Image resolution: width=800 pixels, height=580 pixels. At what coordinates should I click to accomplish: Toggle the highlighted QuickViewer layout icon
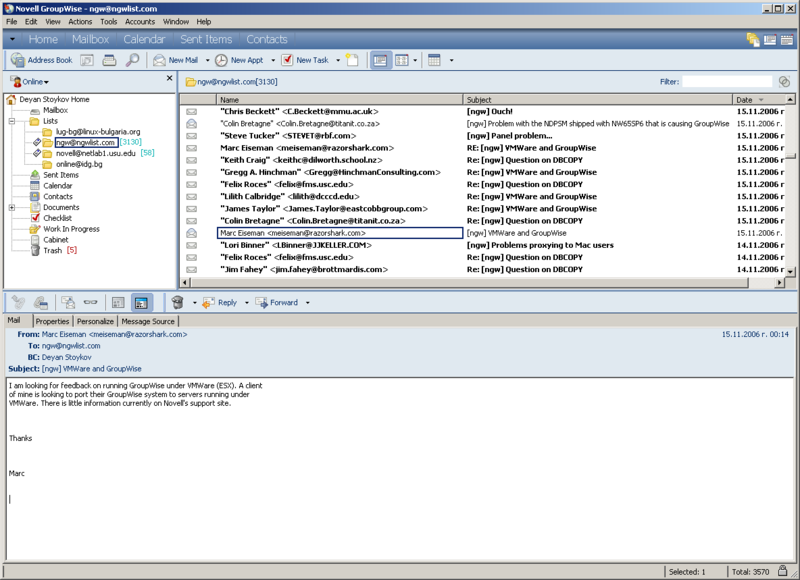pyautogui.click(x=141, y=302)
